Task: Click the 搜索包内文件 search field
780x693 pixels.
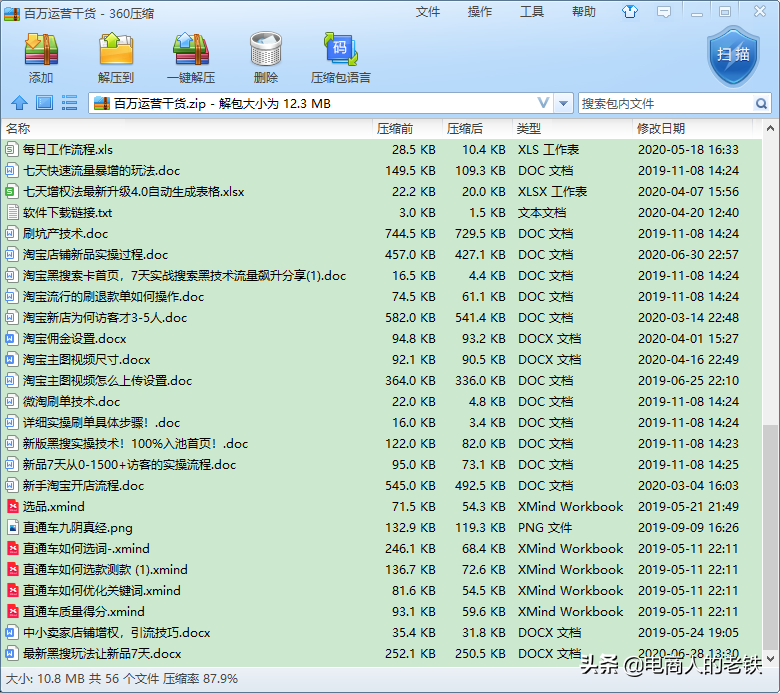Action: pos(666,103)
